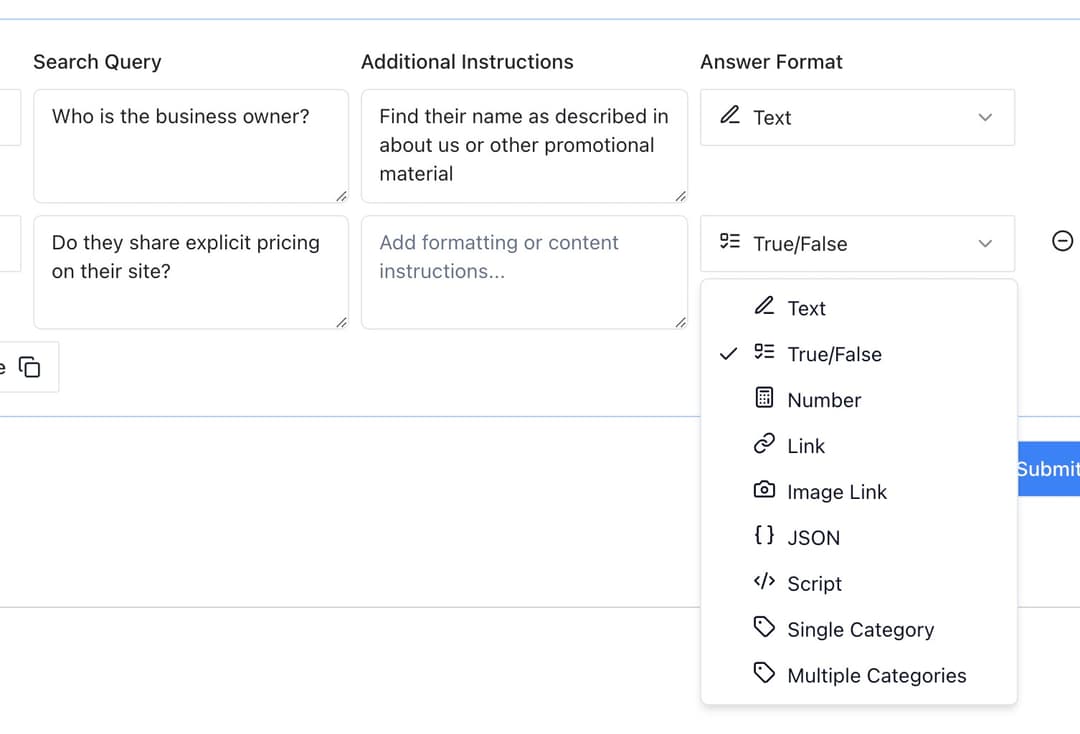This screenshot has height=734, width=1080.
Task: Choose Script from the format menu
Action: click(814, 583)
